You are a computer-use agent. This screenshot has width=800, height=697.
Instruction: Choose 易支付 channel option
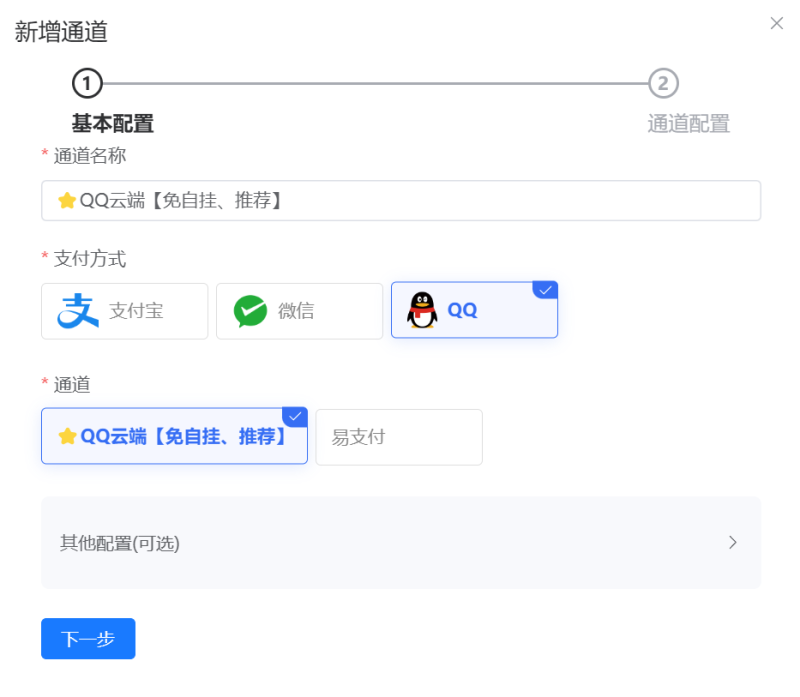[x=399, y=437]
